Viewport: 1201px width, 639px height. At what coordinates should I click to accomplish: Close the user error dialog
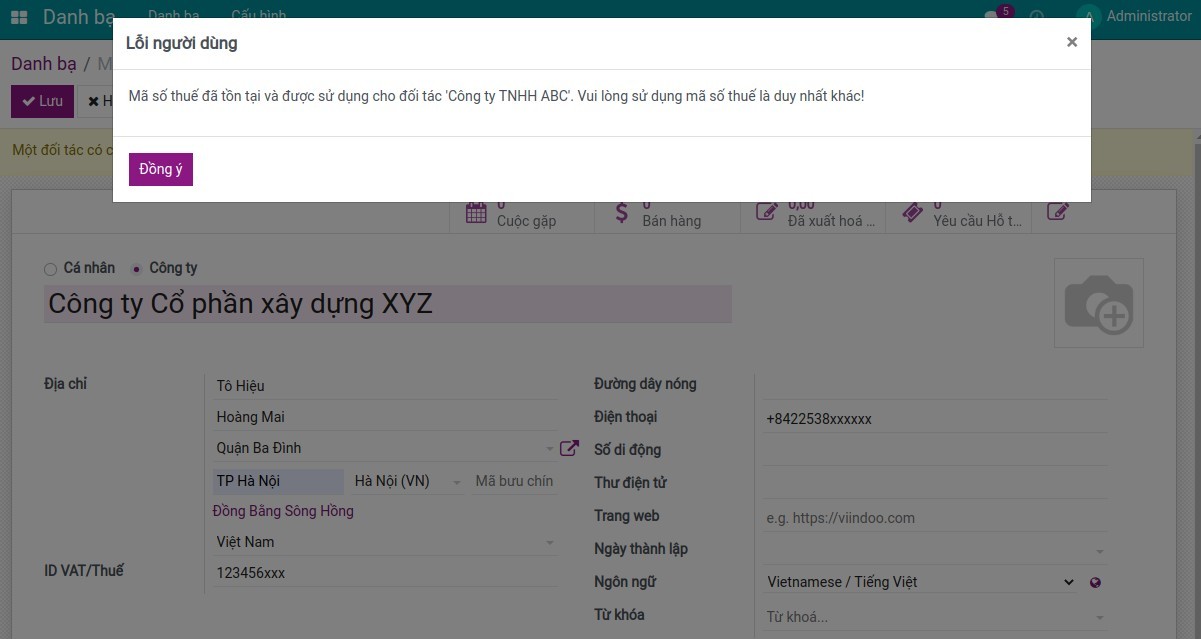[x=1071, y=42]
